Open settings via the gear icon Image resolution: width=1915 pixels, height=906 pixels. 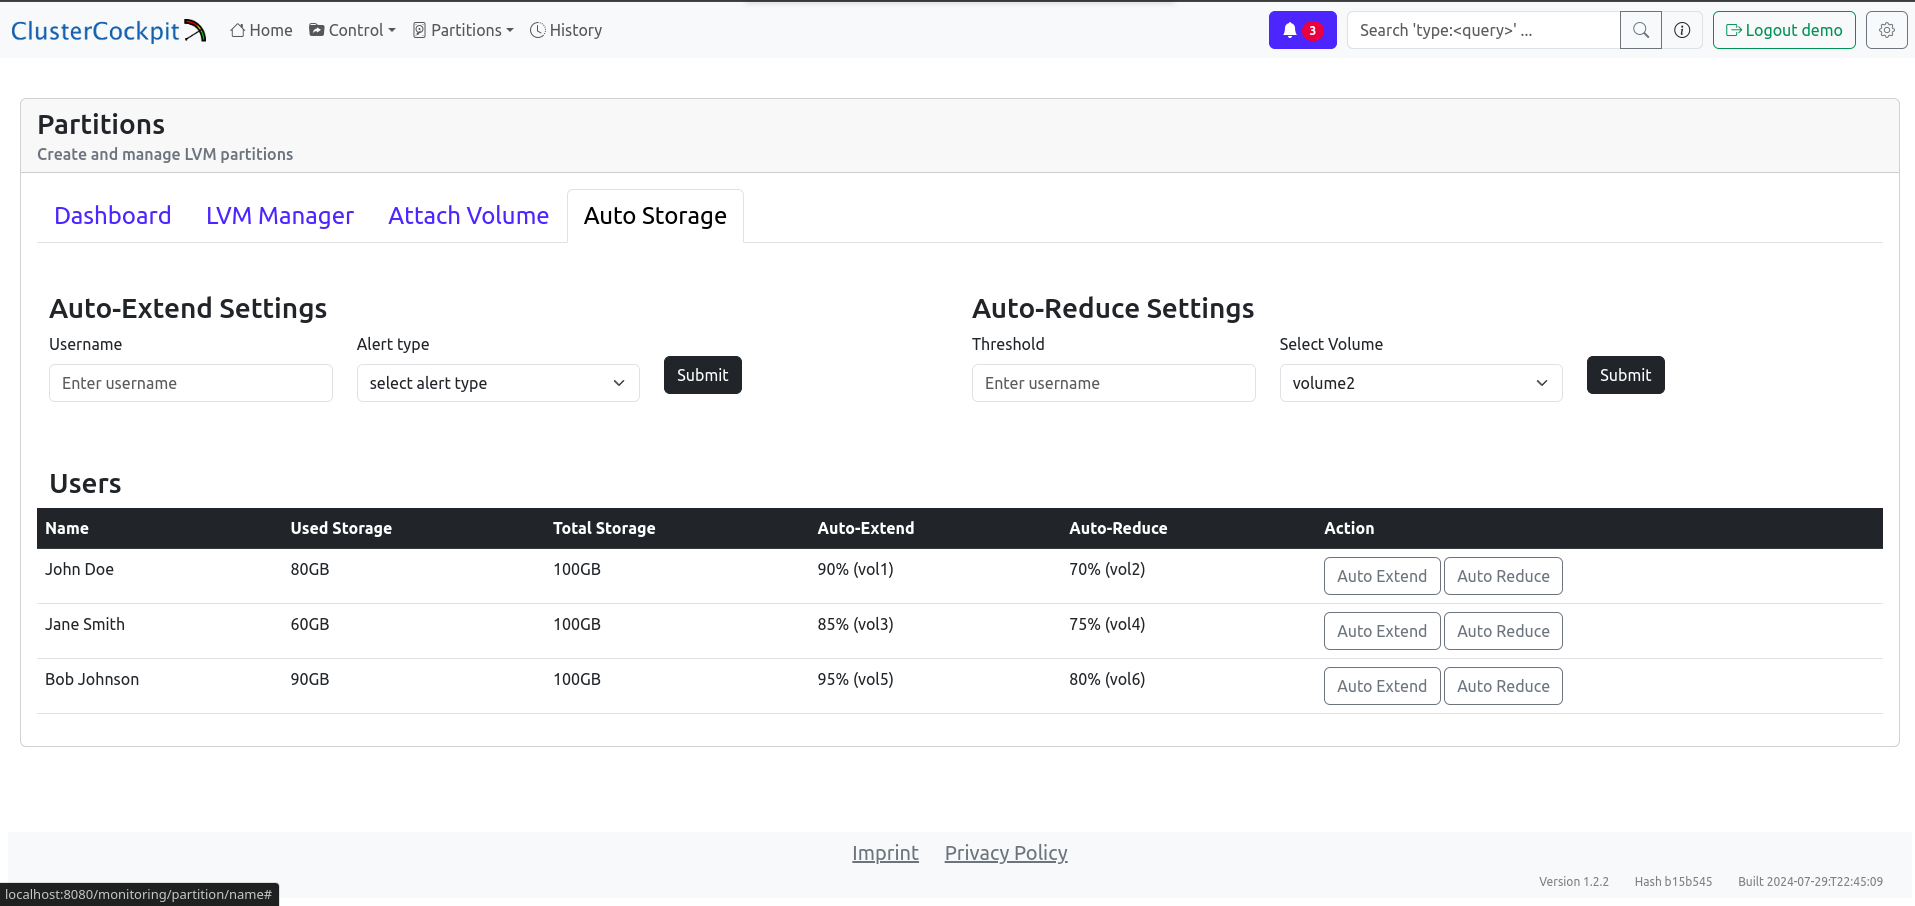tap(1886, 30)
